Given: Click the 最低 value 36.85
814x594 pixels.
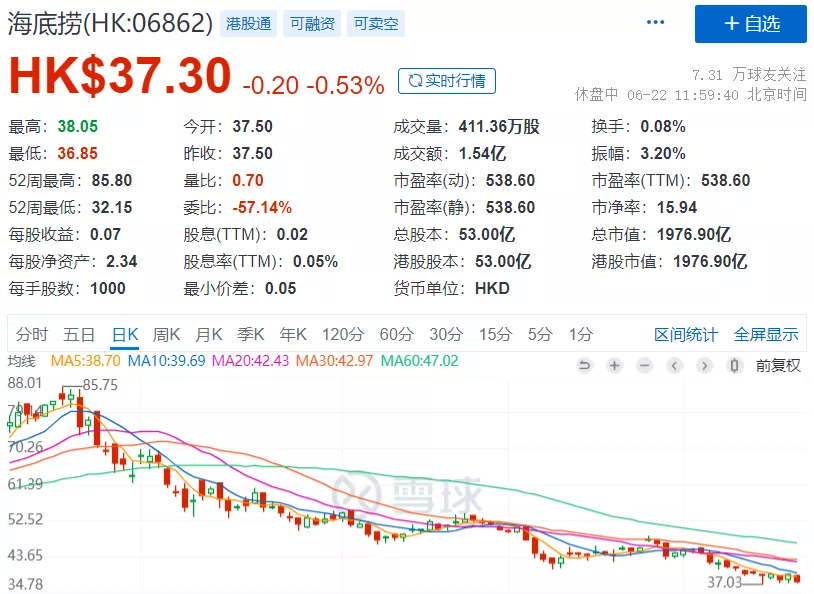Looking at the screenshot, I should [x=78, y=153].
